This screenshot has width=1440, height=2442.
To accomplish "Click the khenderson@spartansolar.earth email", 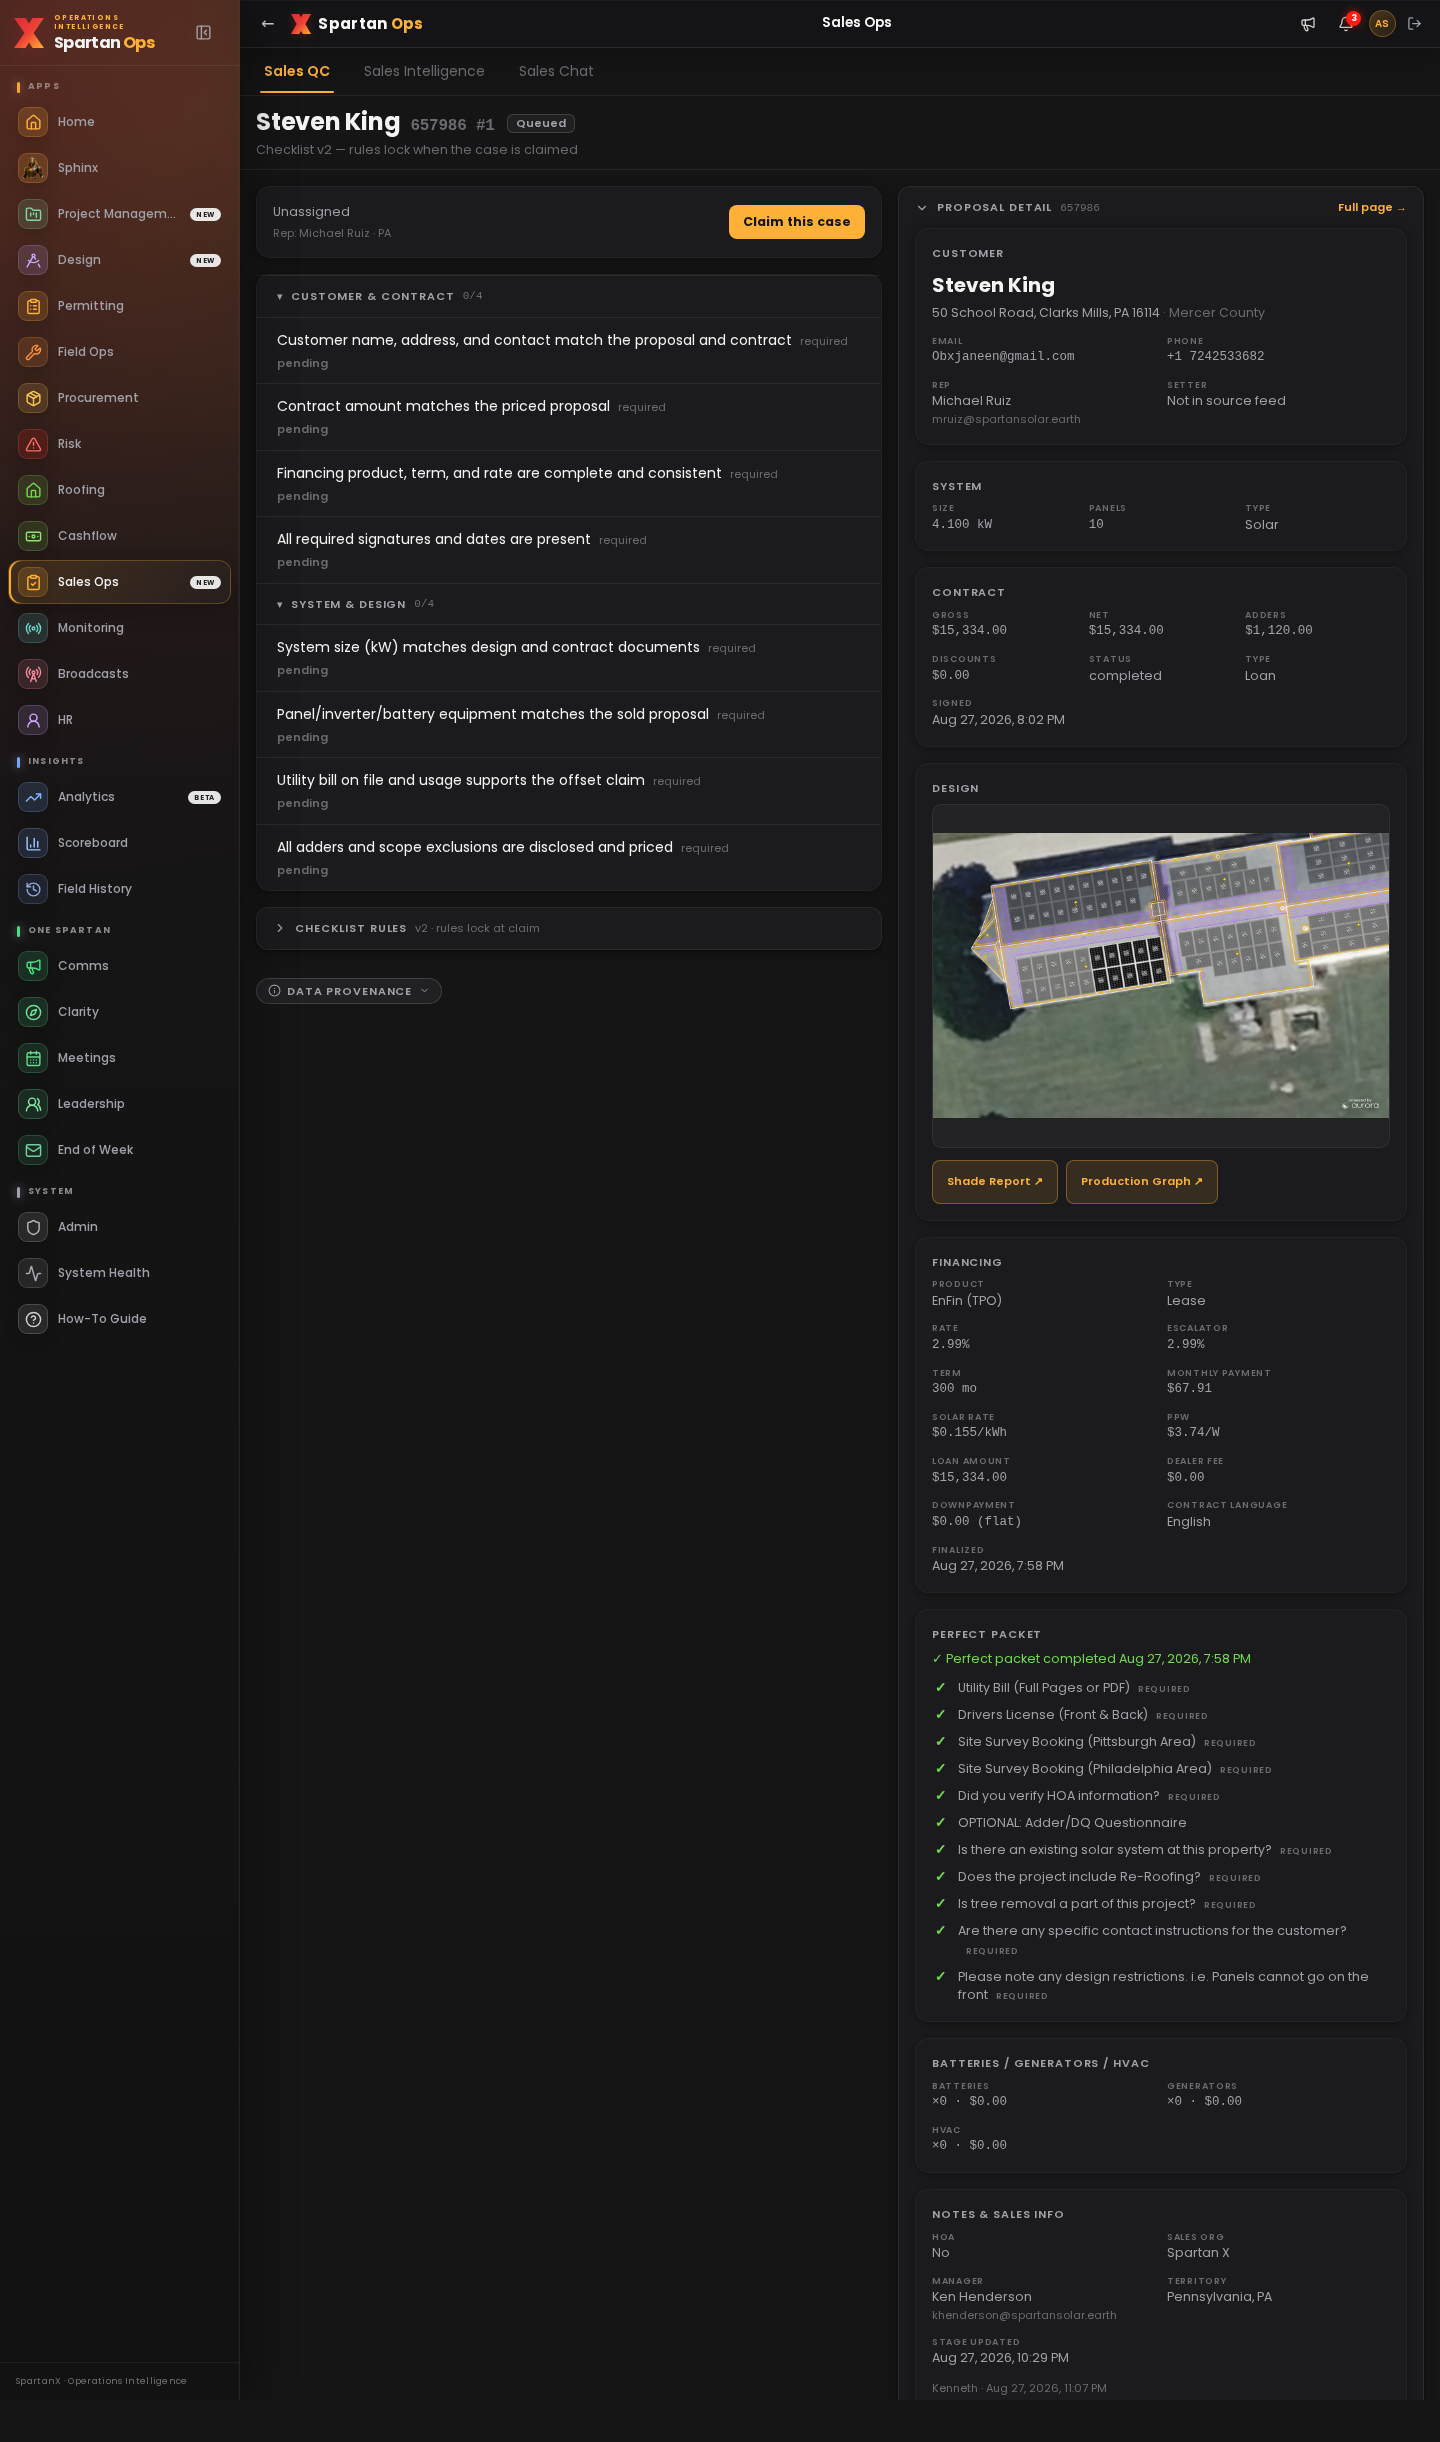I will (x=1024, y=2316).
